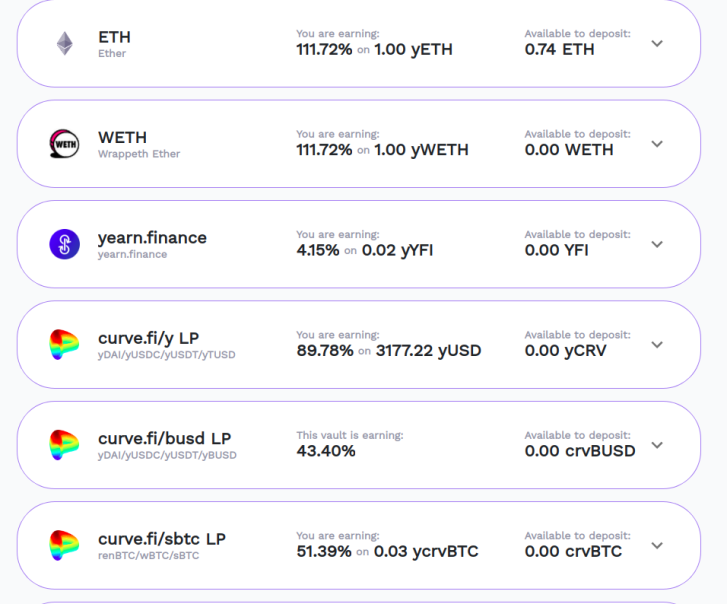
Task: Expand the curve.fi/busd LP chevron
Action: coord(657,445)
